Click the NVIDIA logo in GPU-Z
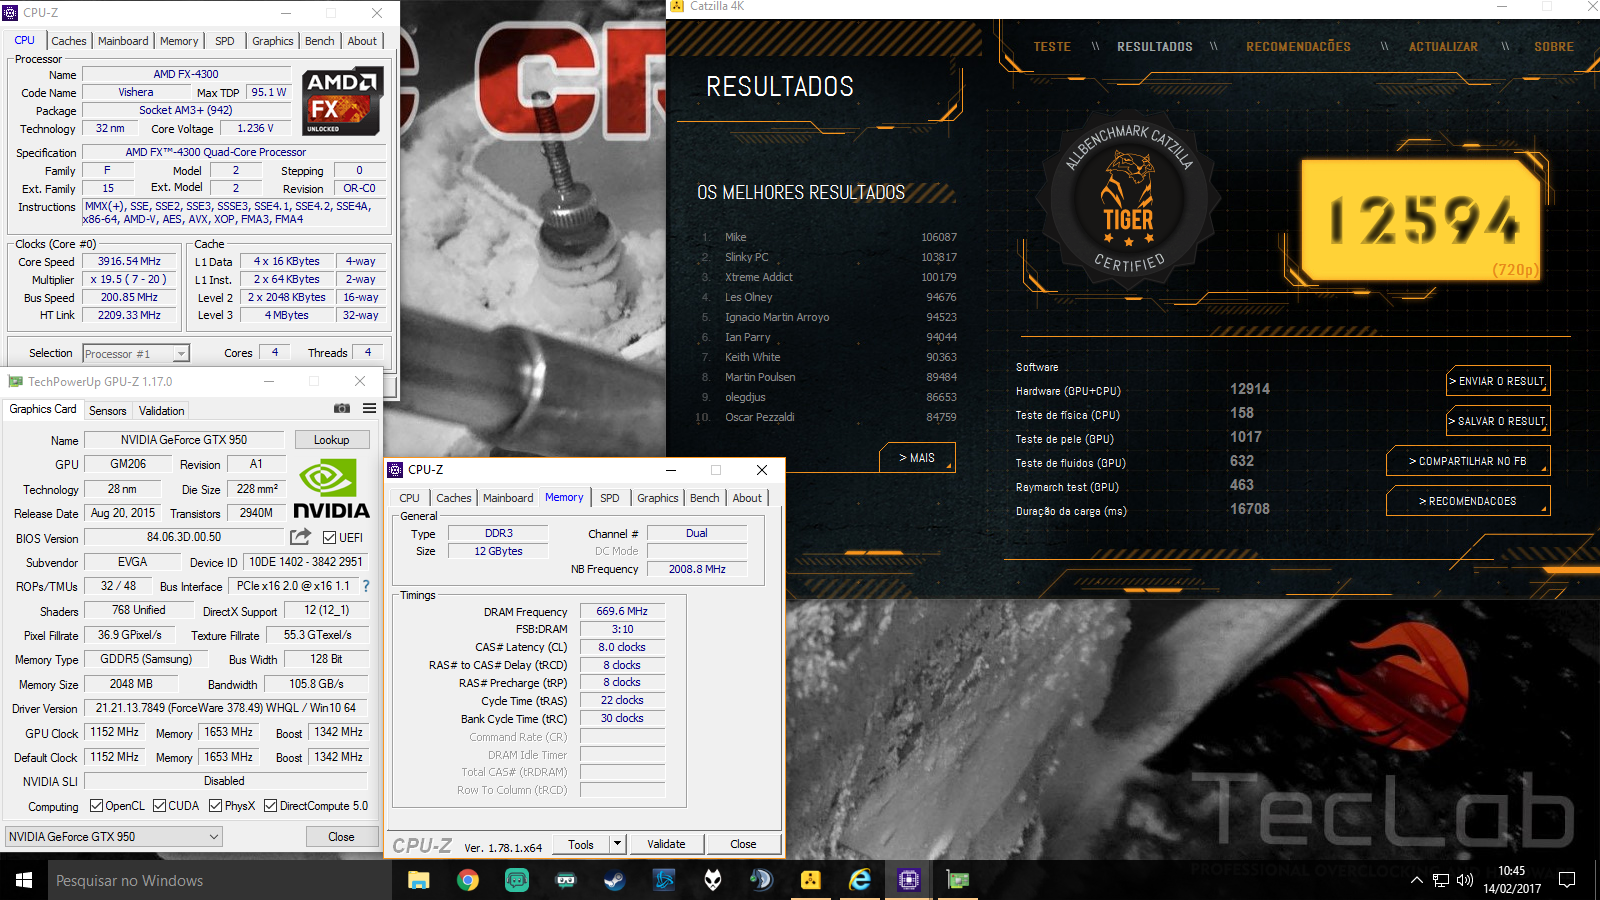The height and width of the screenshot is (900, 1600). click(331, 489)
